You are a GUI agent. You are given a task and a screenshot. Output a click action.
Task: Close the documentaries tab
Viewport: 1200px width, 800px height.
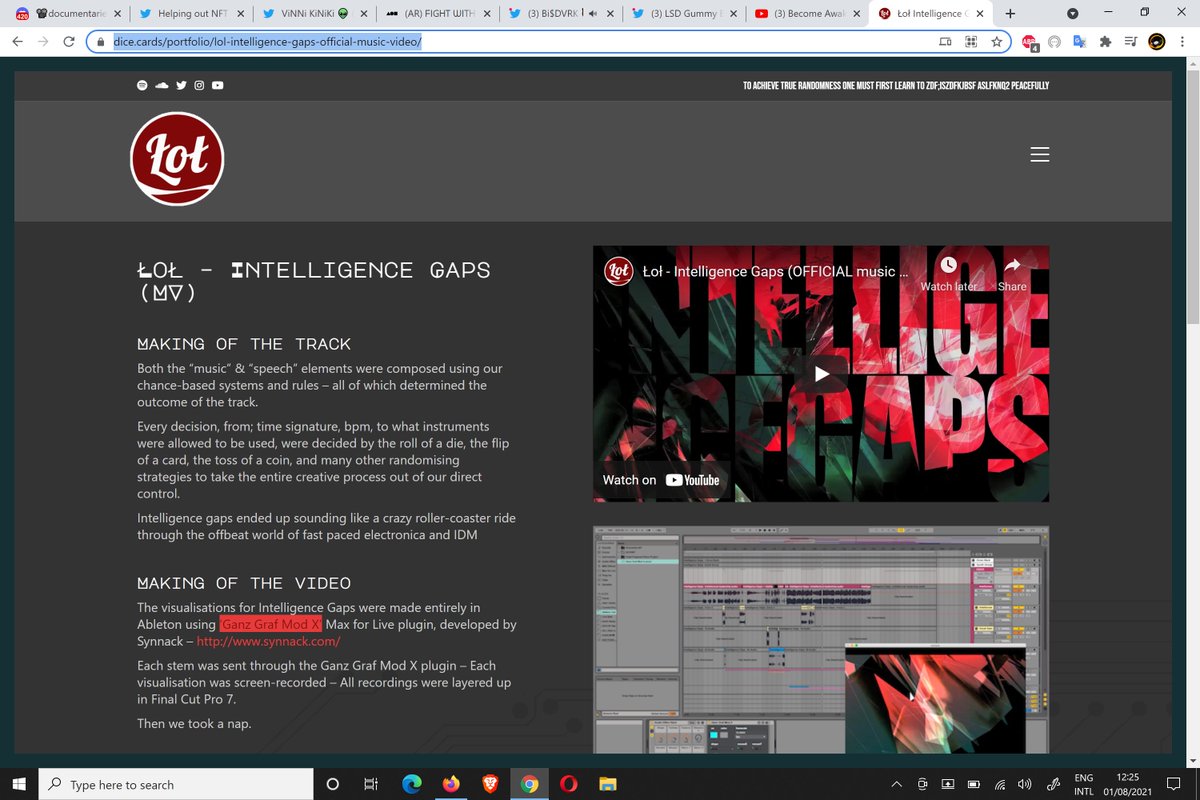coord(118,14)
